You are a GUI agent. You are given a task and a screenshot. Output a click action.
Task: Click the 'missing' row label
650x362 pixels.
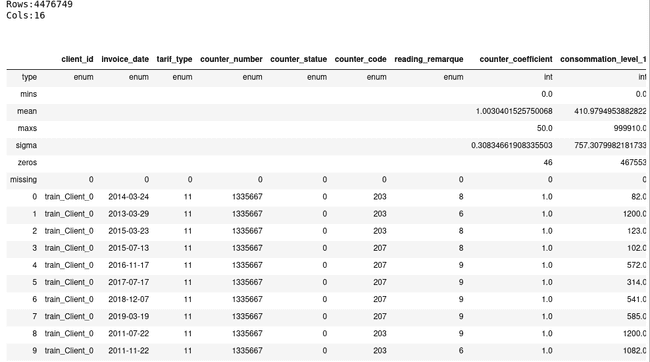click(x=24, y=180)
